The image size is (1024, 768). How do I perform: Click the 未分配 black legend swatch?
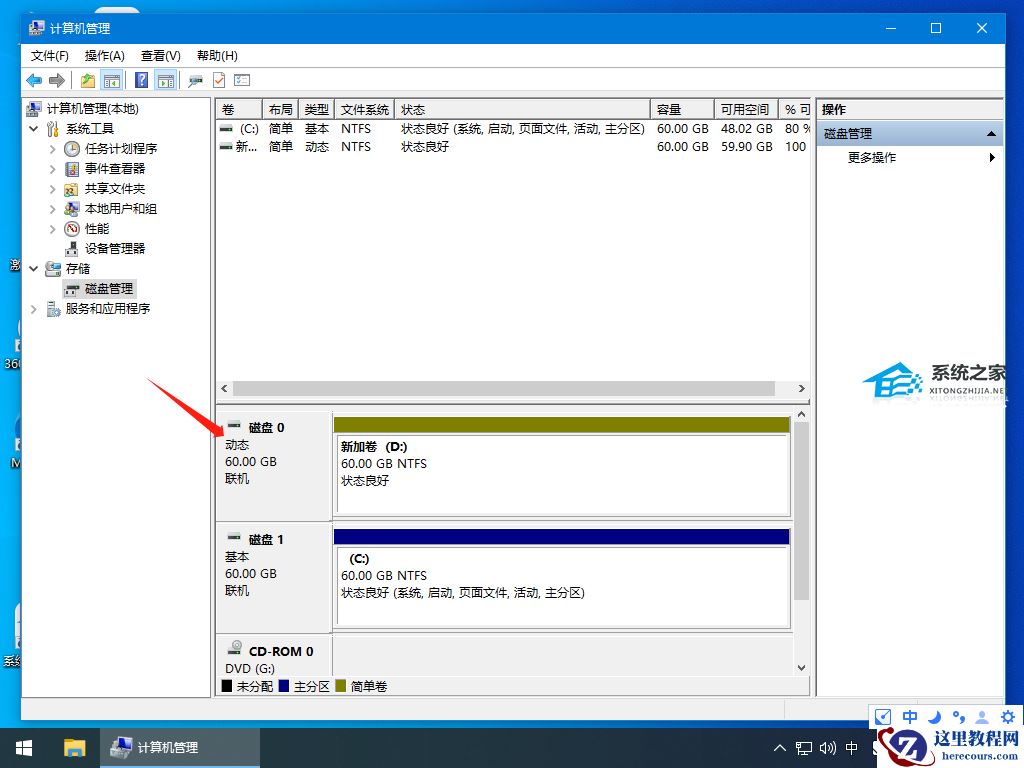point(227,686)
